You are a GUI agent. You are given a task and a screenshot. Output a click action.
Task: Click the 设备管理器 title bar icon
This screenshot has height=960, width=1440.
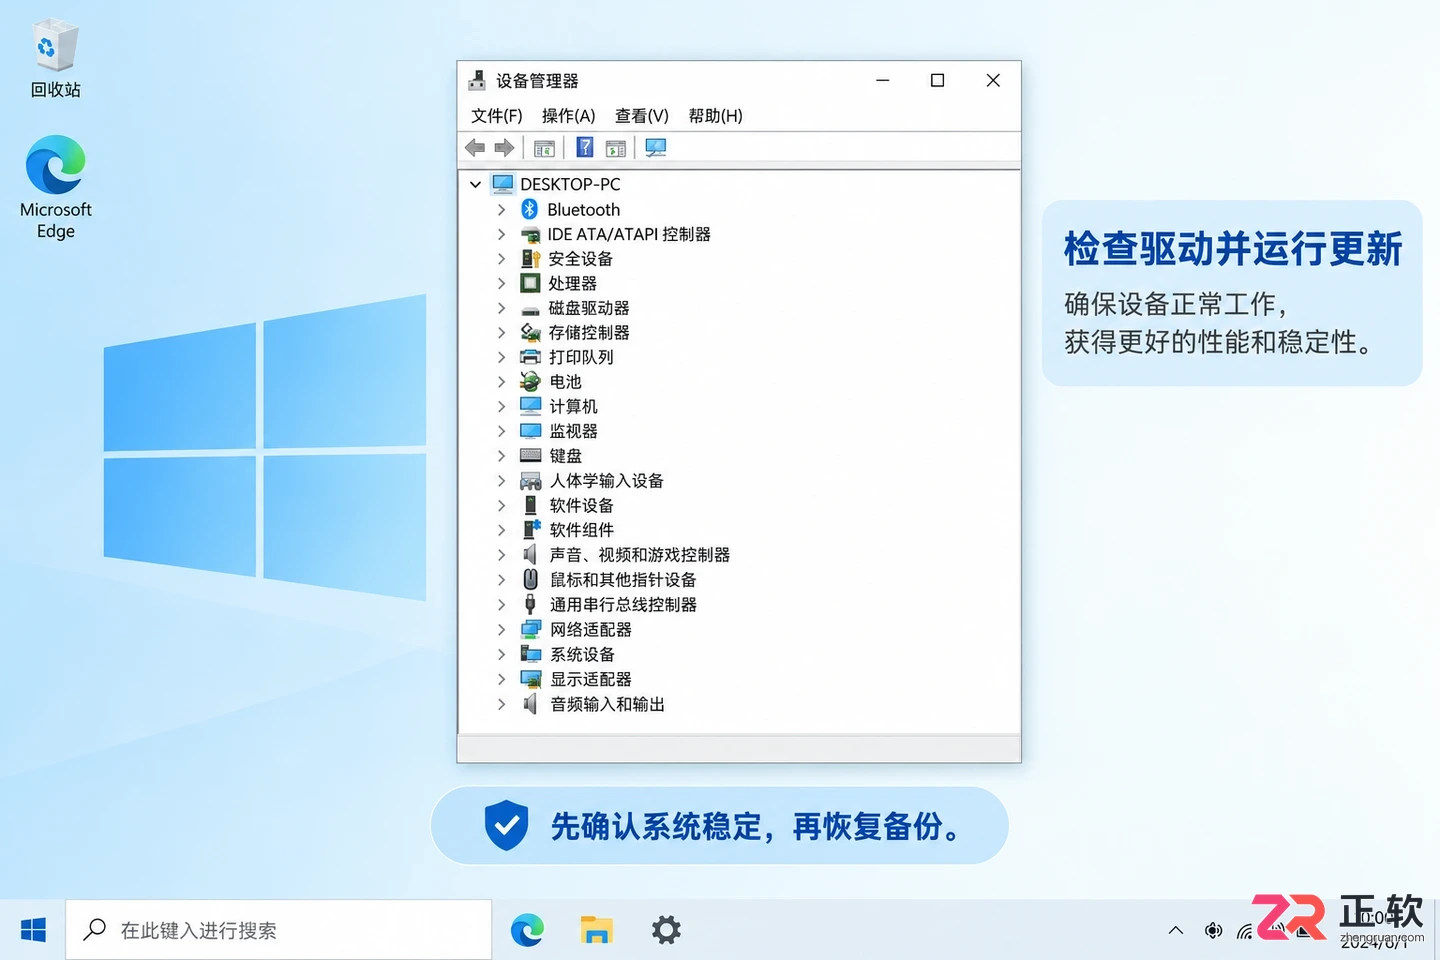point(477,80)
